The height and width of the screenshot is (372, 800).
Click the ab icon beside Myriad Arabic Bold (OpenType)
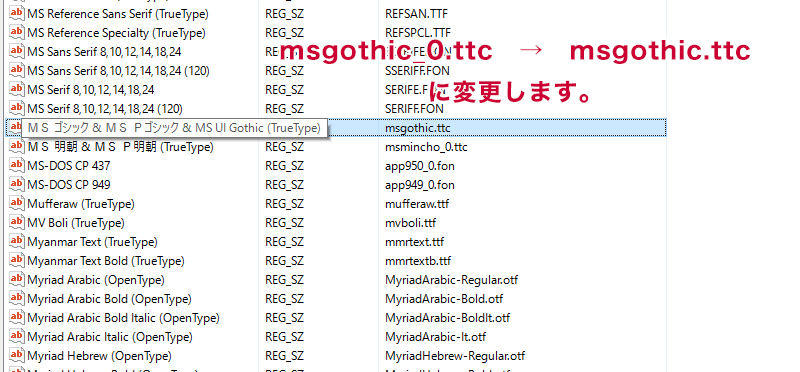[x=17, y=299]
